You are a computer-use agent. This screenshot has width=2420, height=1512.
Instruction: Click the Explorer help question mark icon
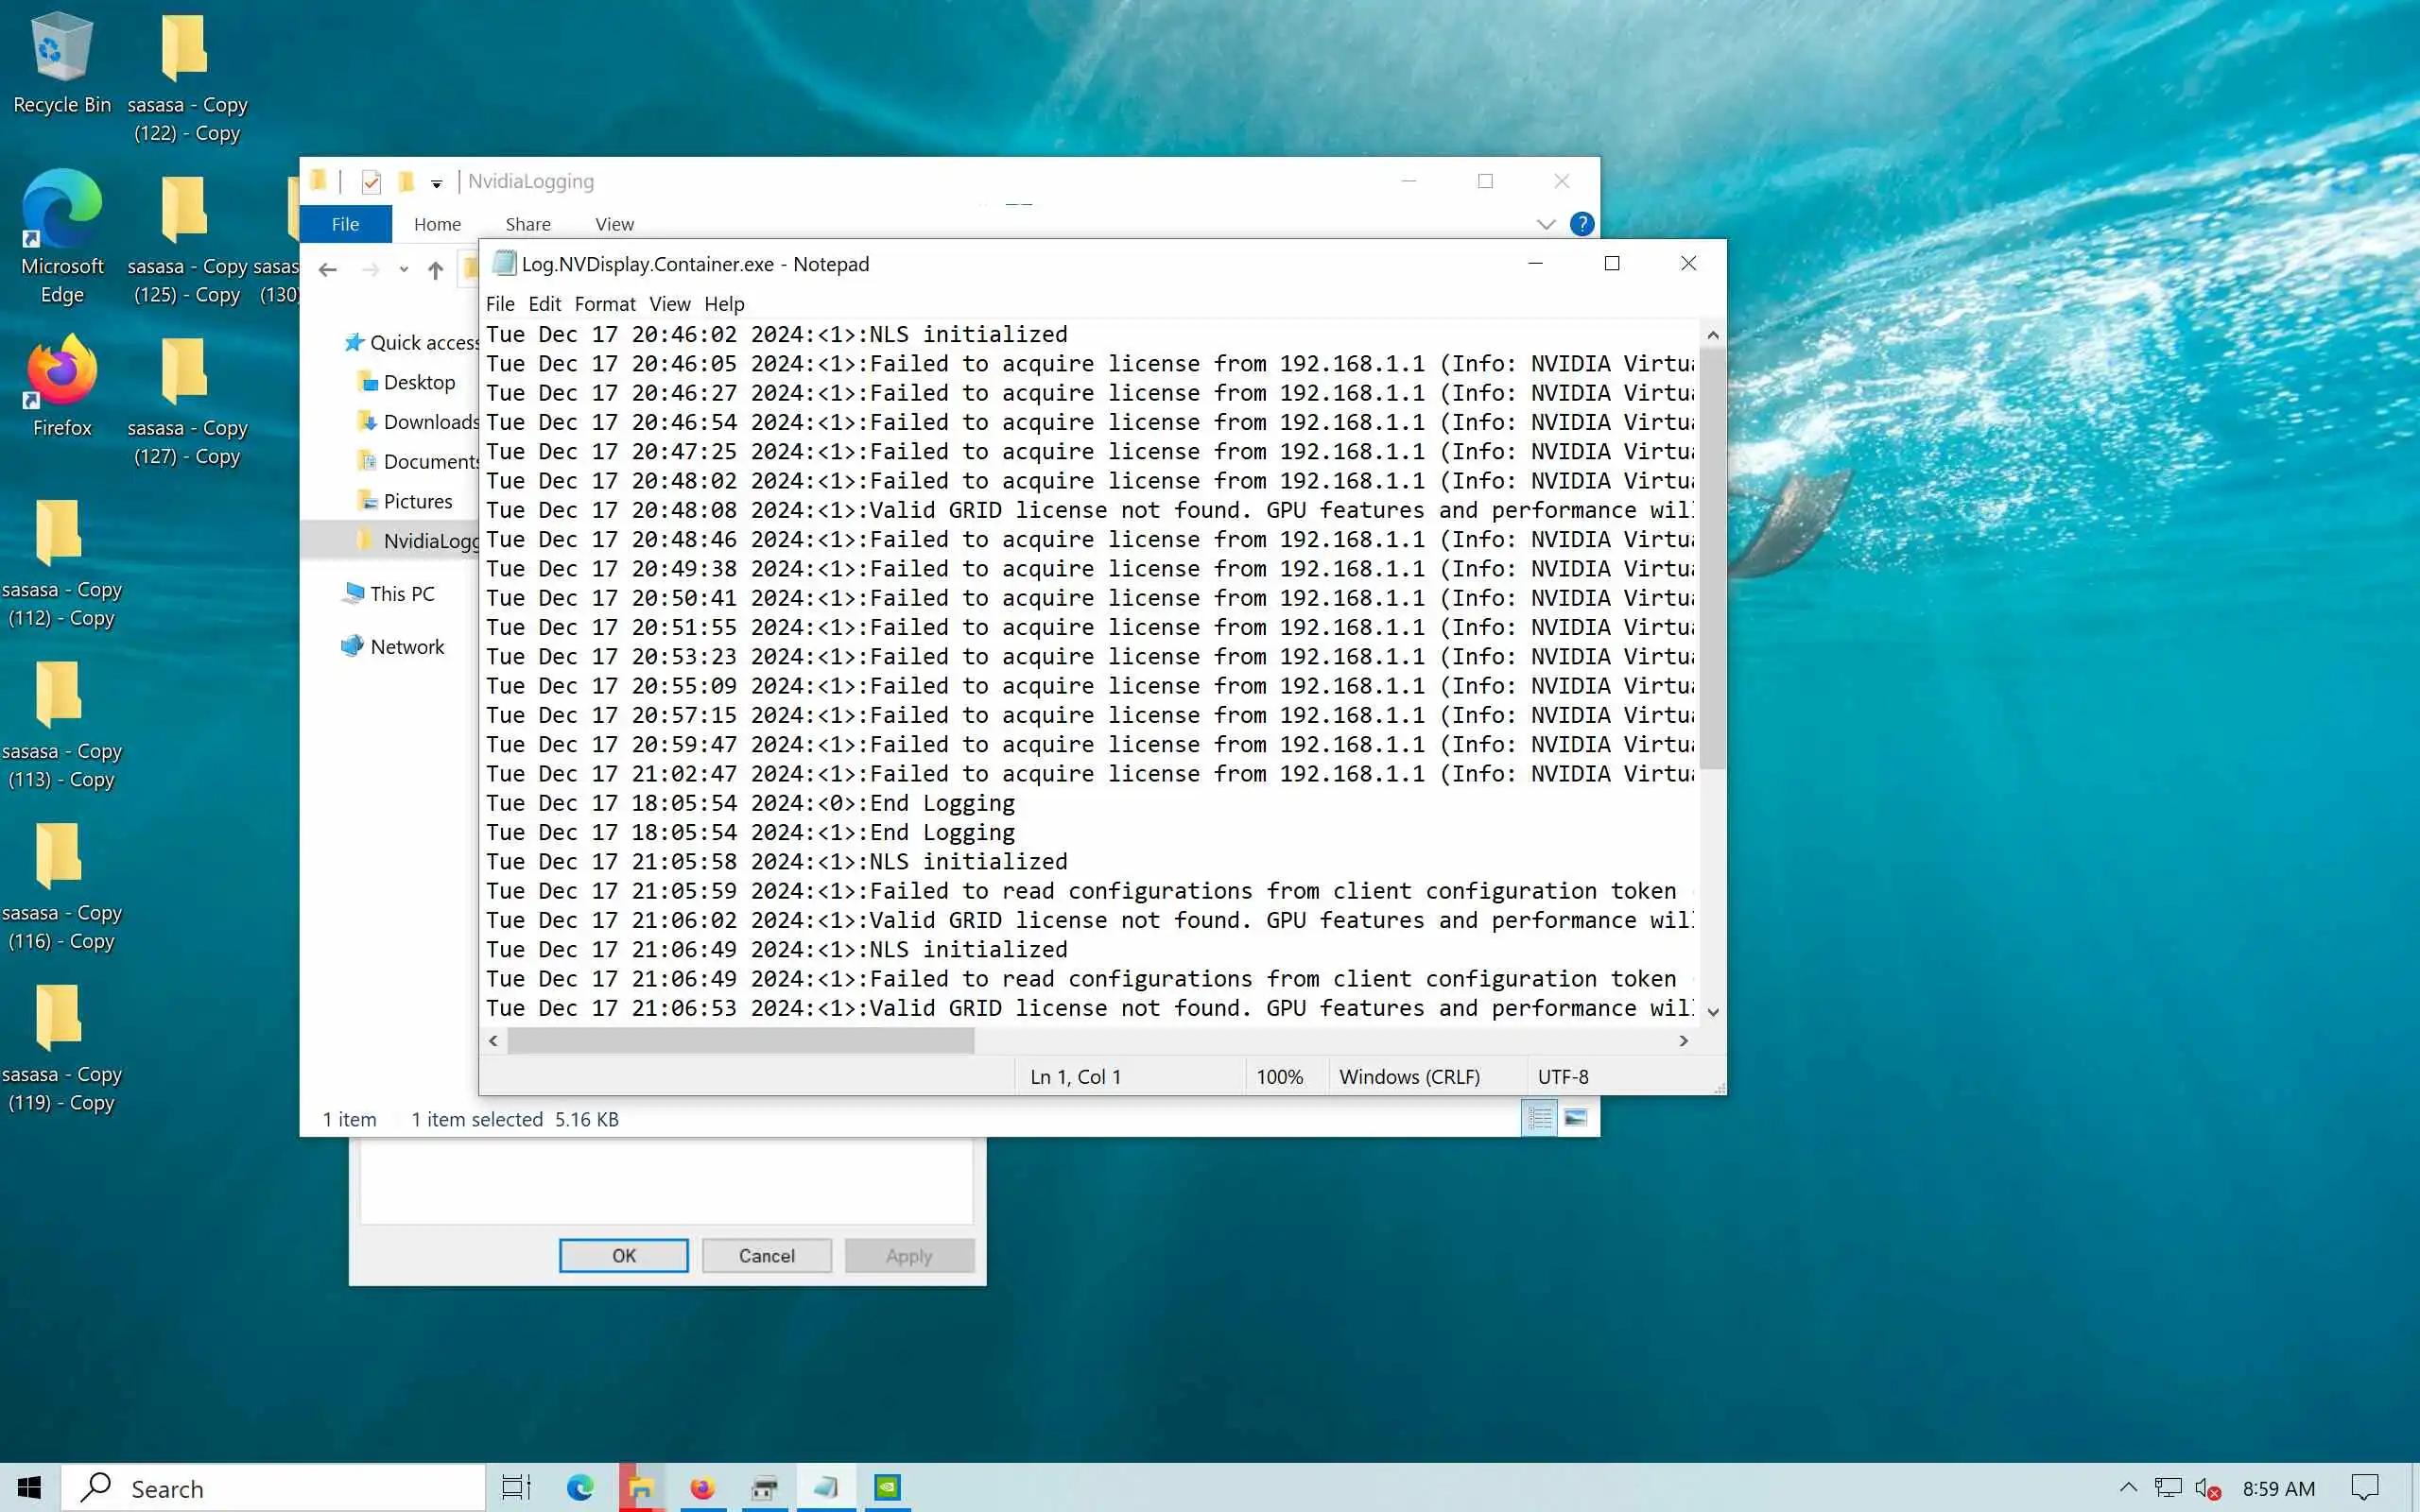(x=1581, y=224)
